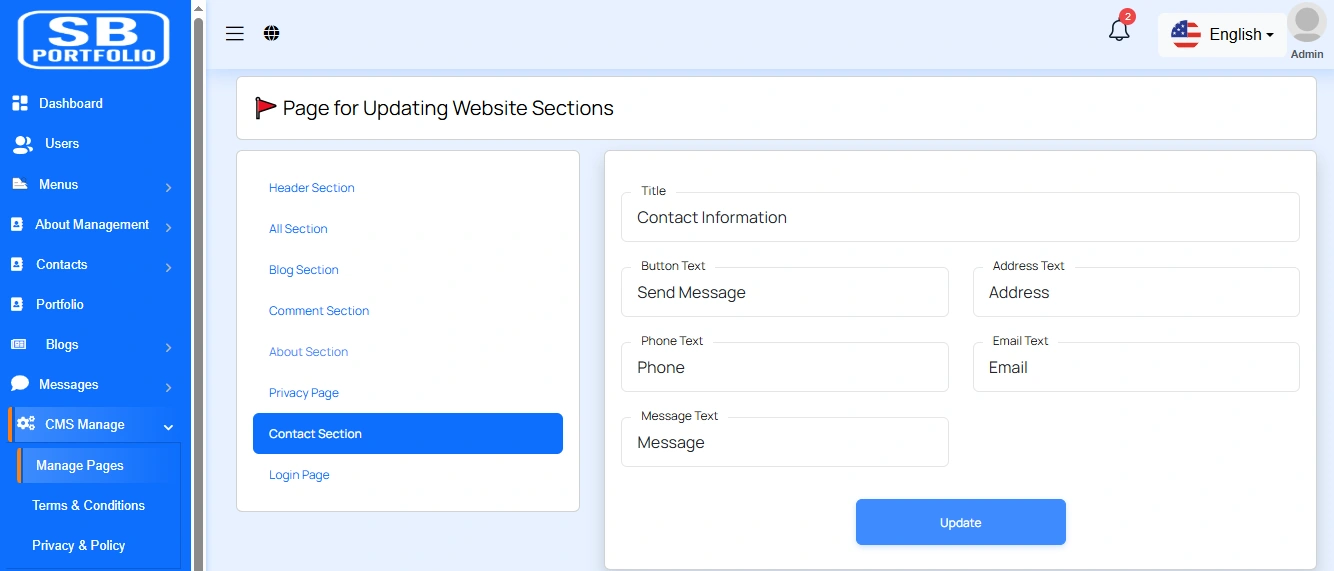1334x571 pixels.
Task: Expand the Blogs submenu chevron
Action: tap(168, 347)
